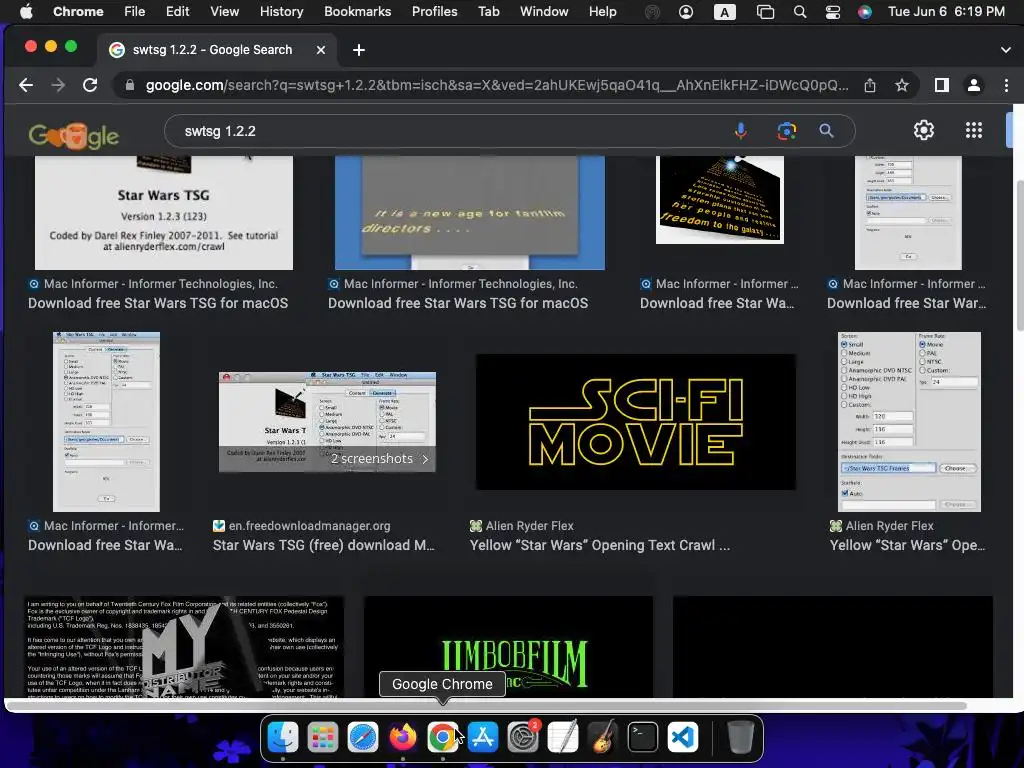The image size is (1024, 768).
Task: Open App Store from the Dock
Action: point(483,737)
